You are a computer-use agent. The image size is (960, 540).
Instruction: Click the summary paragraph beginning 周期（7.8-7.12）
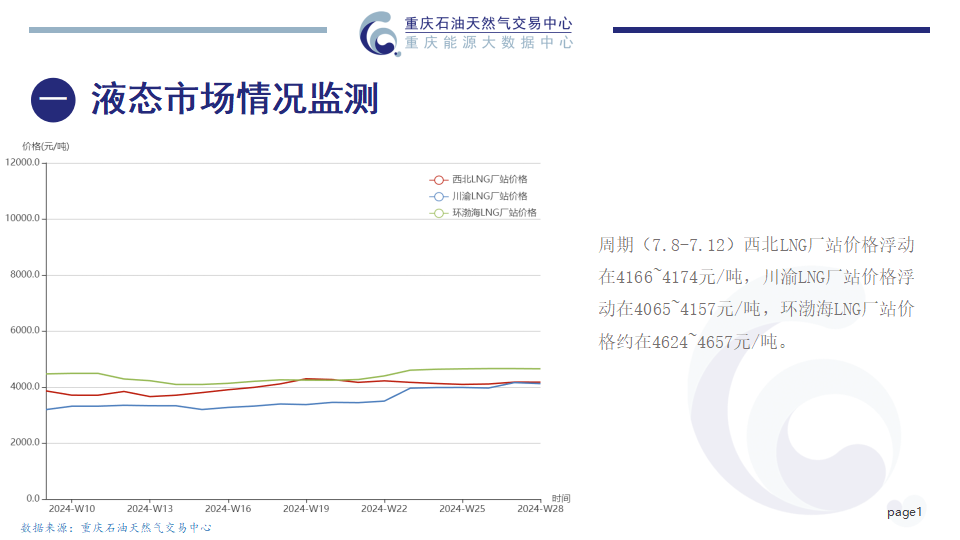coord(756,293)
